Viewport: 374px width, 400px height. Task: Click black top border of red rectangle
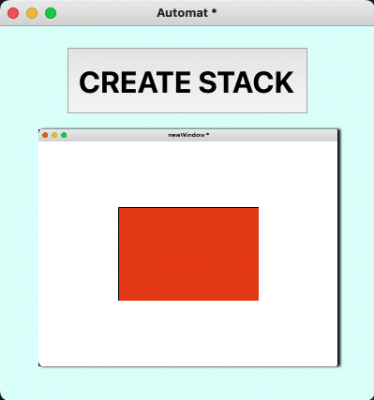(188, 208)
